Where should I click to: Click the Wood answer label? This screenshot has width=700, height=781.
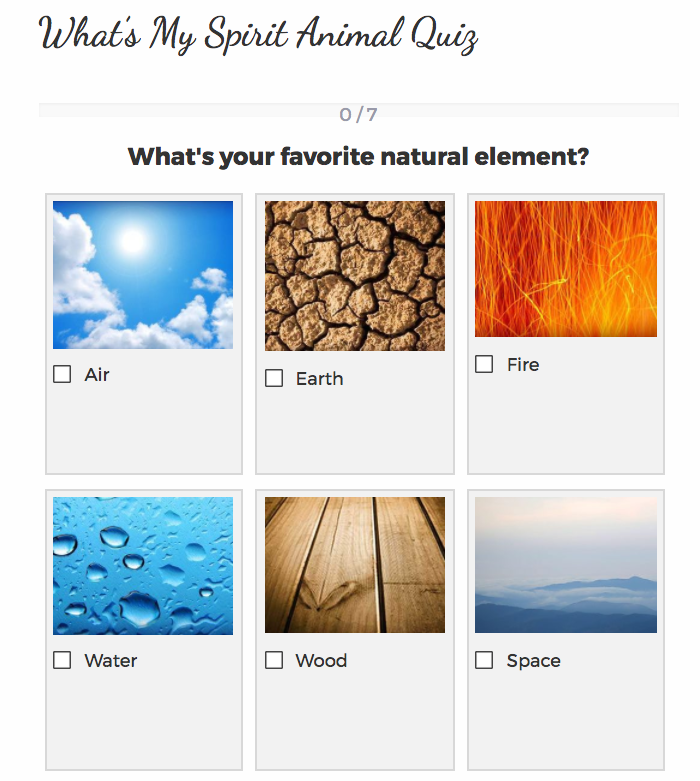pyautogui.click(x=321, y=661)
